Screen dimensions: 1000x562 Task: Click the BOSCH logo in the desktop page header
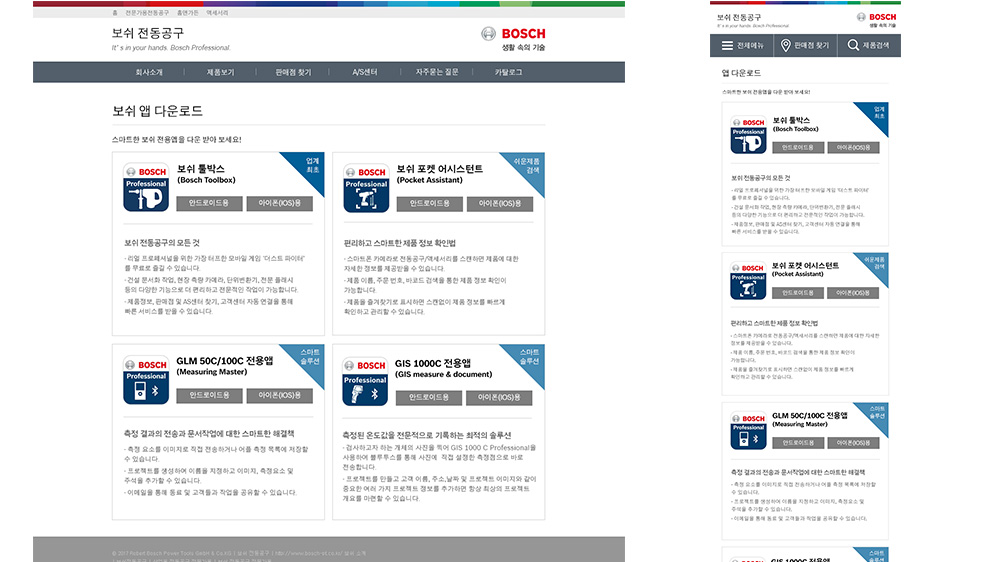click(x=513, y=33)
